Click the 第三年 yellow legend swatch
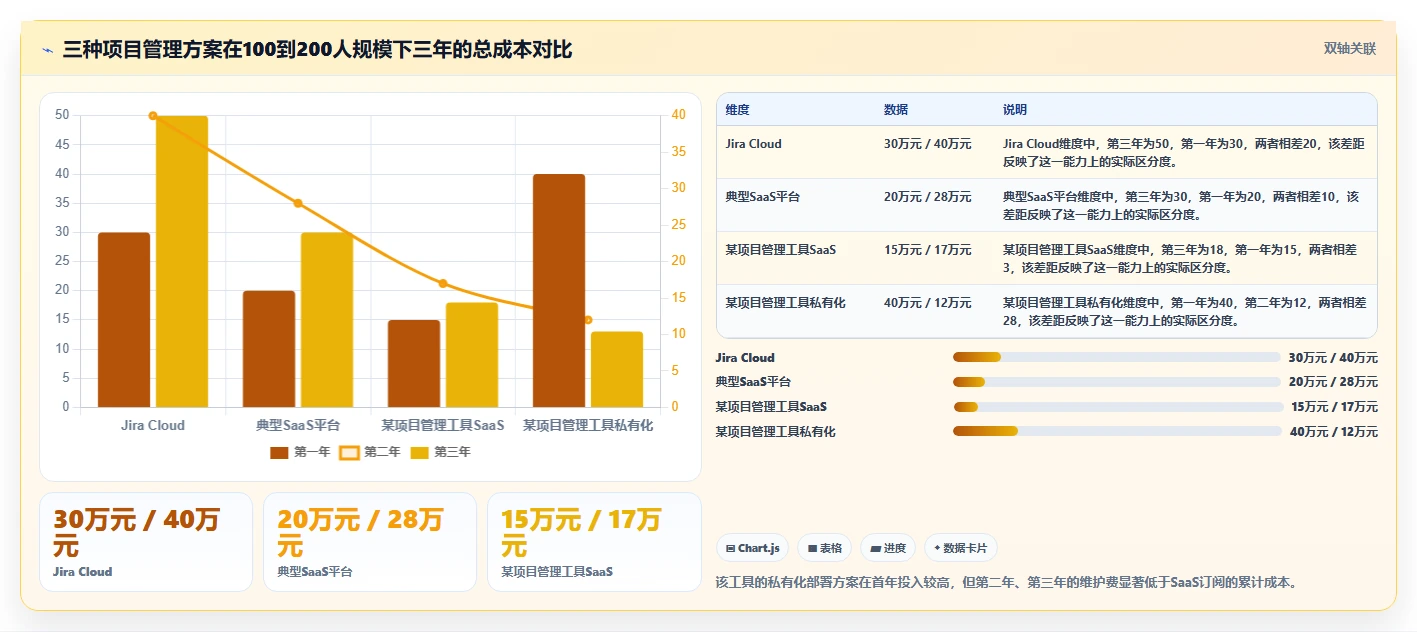1417x632 pixels. tap(419, 453)
